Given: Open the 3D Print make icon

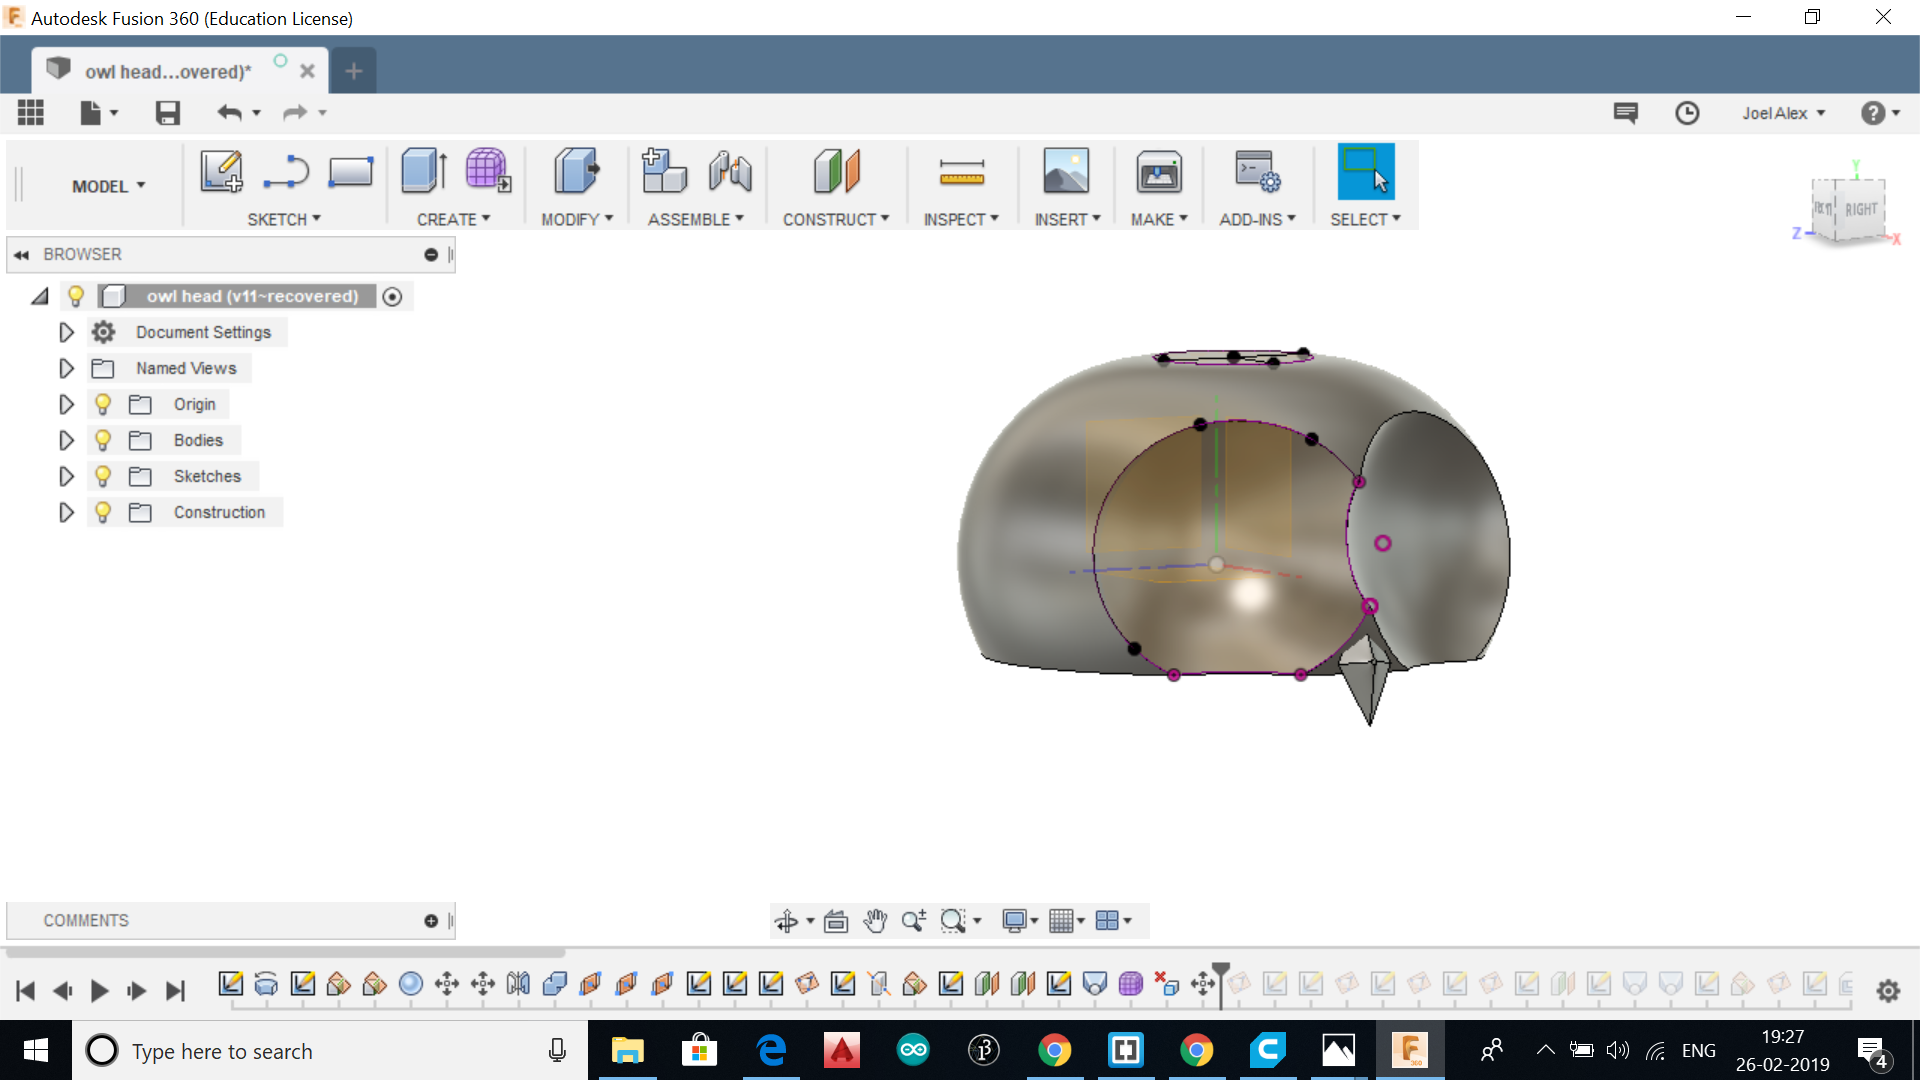Looking at the screenshot, I should [1158, 171].
